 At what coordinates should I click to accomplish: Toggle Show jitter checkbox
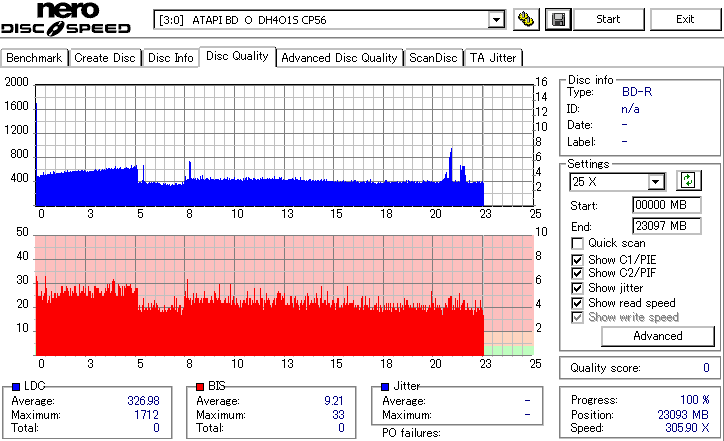point(577,288)
